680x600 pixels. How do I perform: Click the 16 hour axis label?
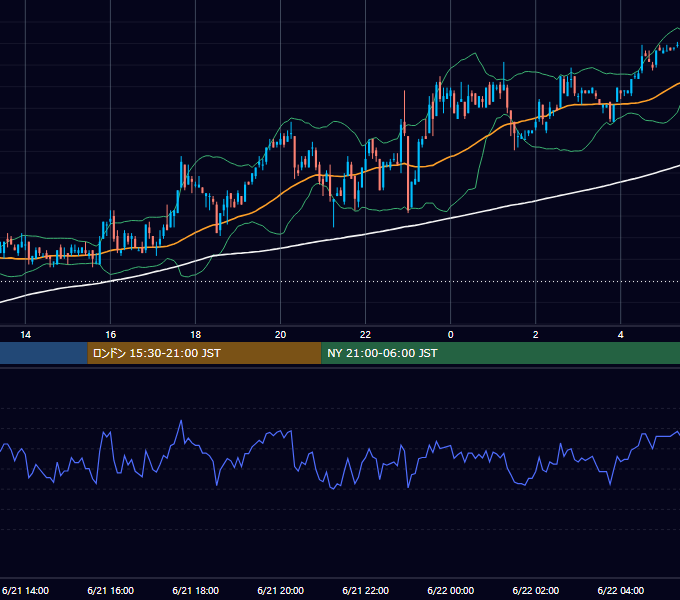pyautogui.click(x=111, y=335)
